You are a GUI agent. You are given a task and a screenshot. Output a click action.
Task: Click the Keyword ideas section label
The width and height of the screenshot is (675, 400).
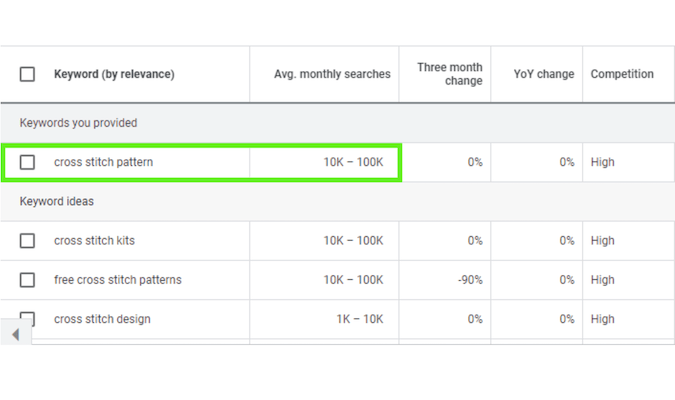pyautogui.click(x=57, y=201)
